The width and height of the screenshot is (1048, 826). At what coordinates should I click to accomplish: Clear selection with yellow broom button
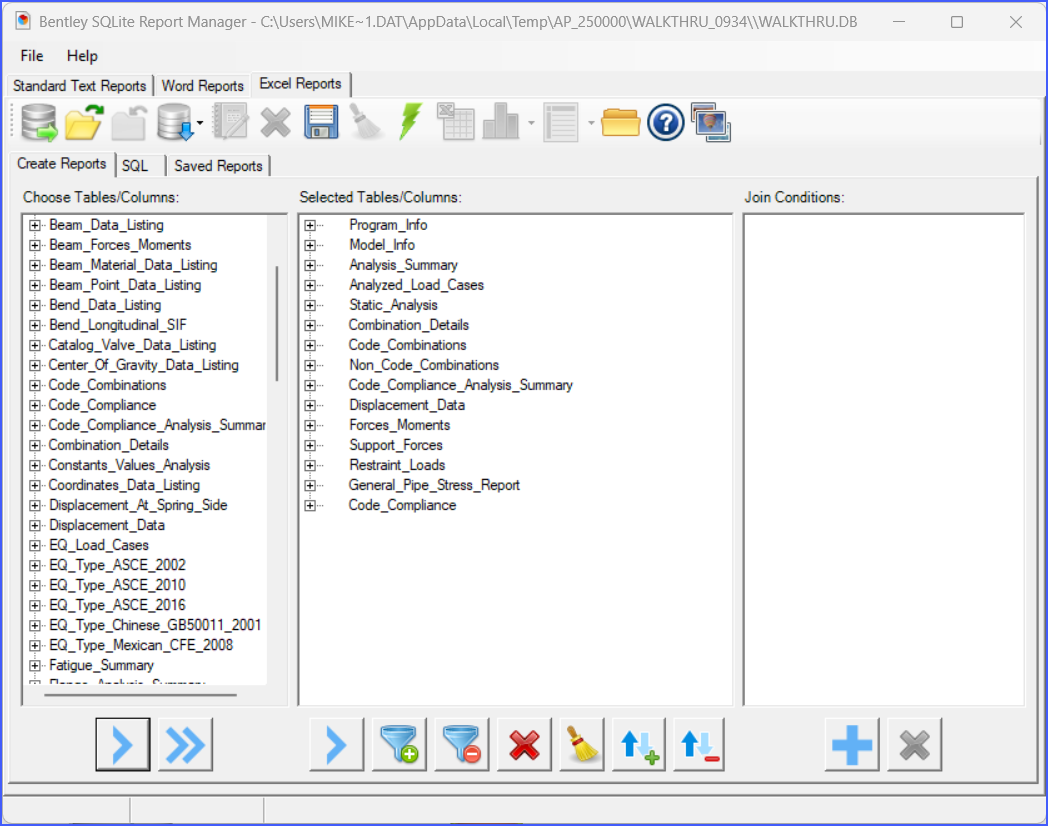[x=582, y=744]
